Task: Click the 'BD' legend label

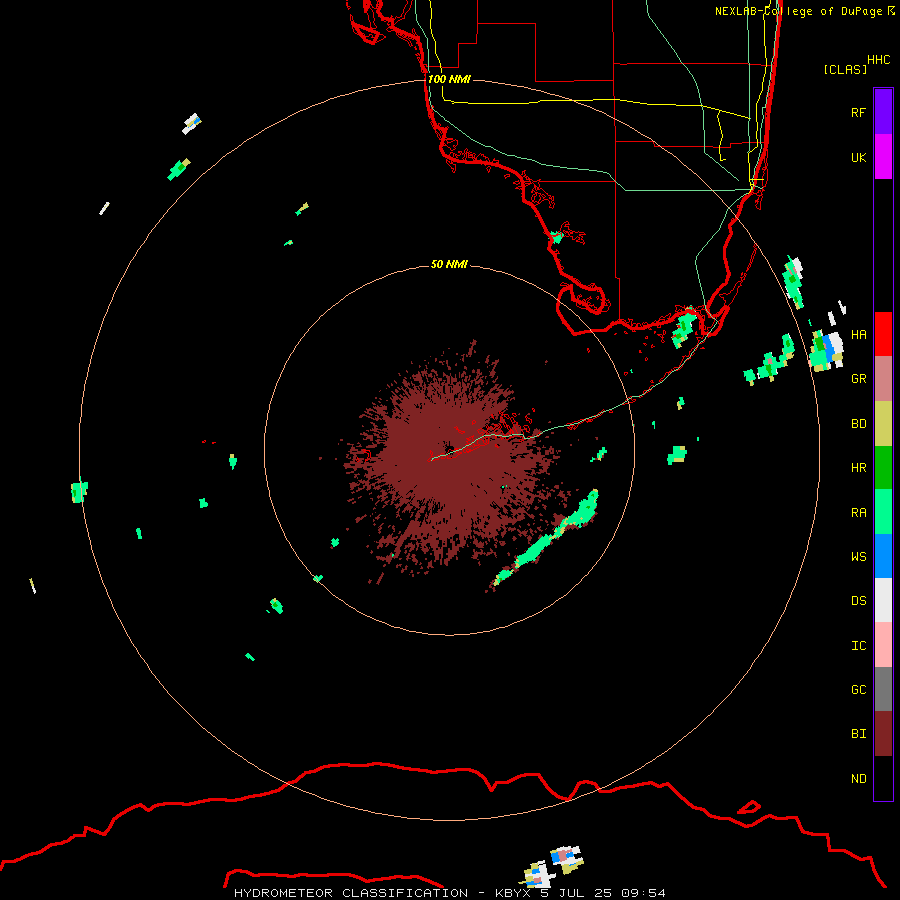Action: (858, 424)
